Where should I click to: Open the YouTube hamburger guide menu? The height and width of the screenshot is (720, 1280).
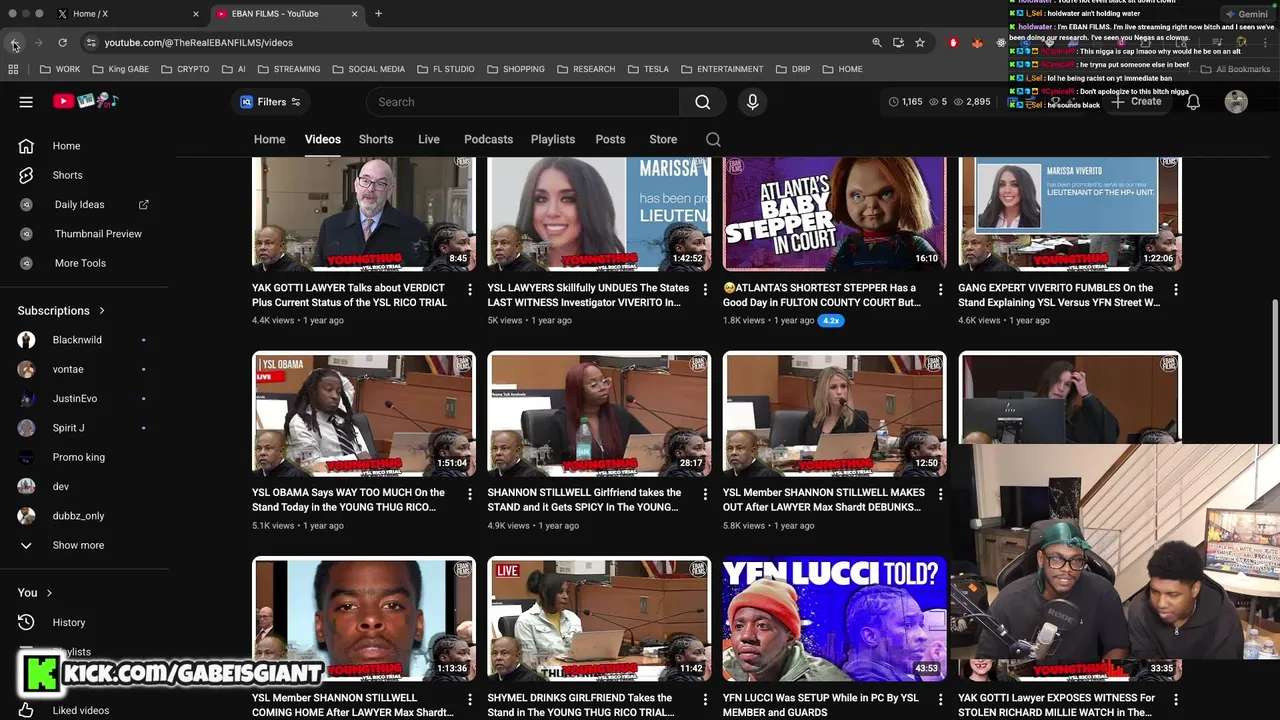(x=26, y=102)
